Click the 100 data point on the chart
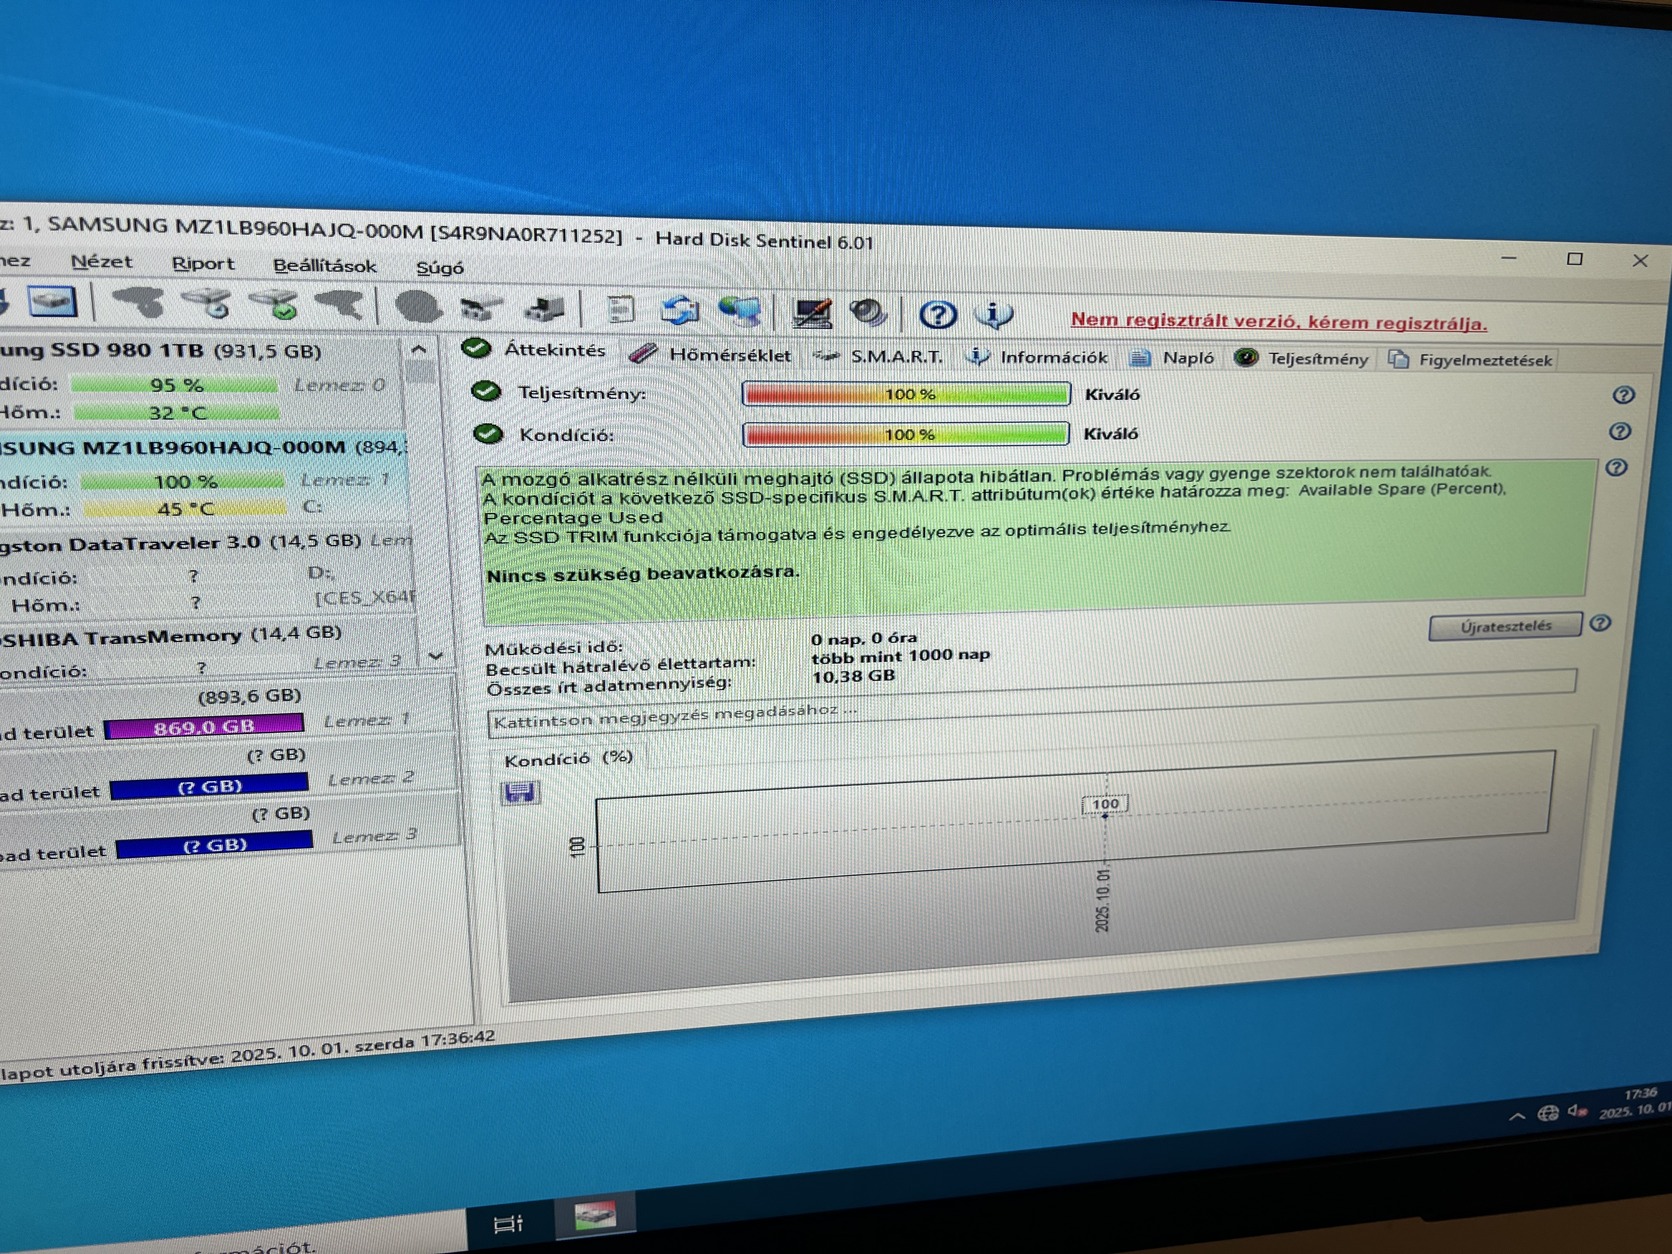1672x1254 pixels. (1105, 804)
